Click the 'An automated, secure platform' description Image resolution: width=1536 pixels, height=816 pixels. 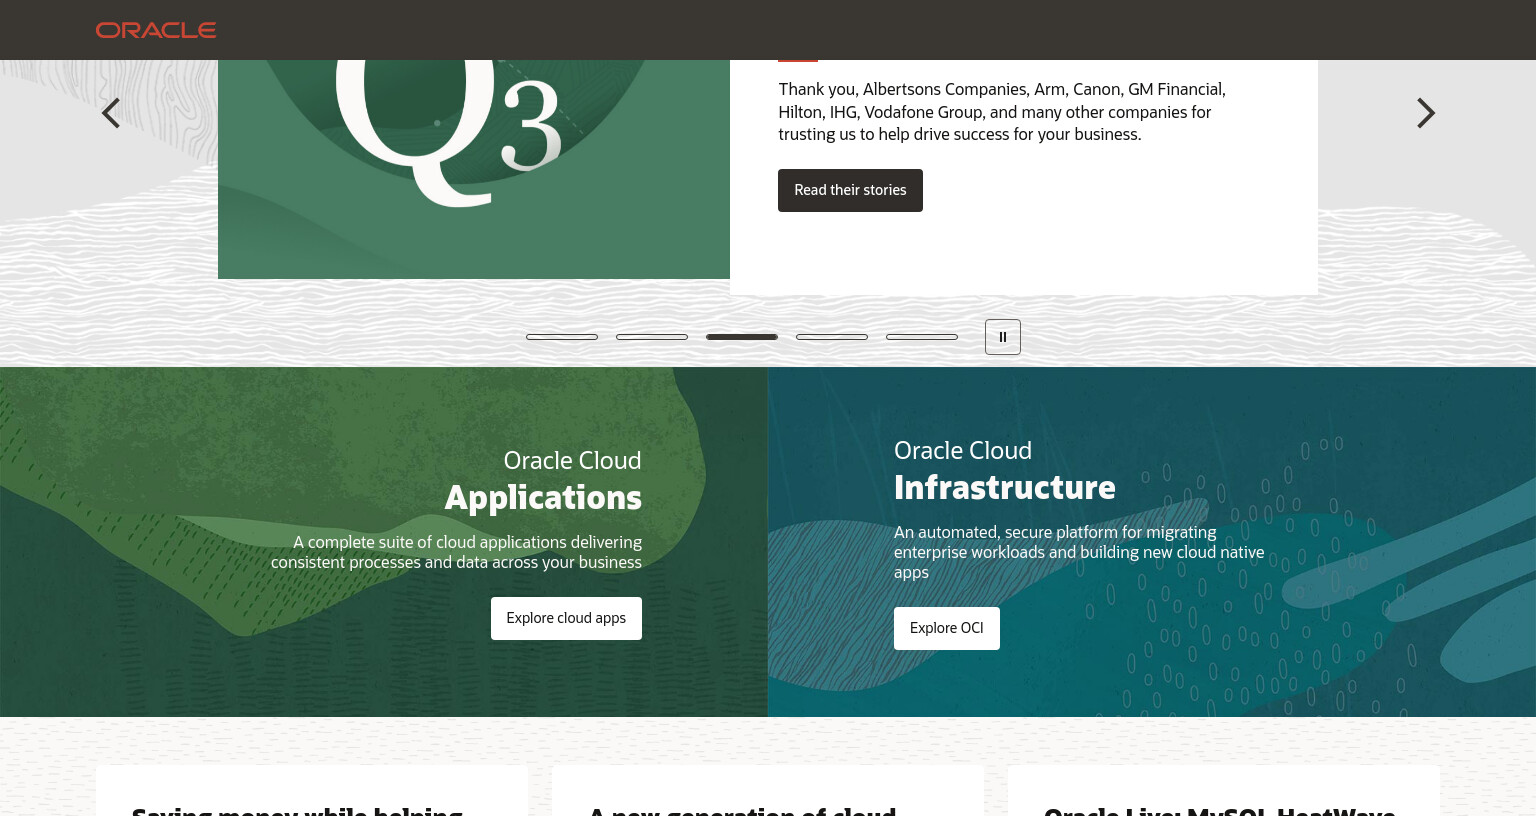(1079, 552)
